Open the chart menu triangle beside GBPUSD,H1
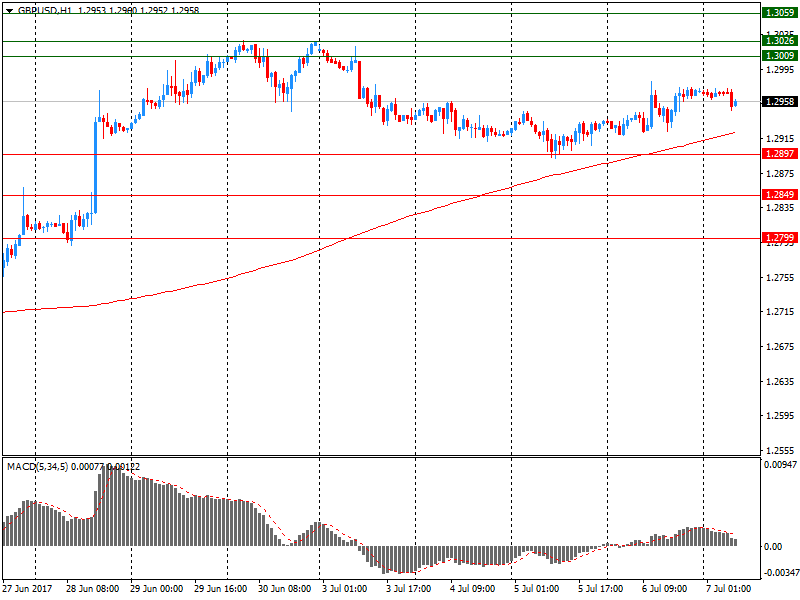 [x=9, y=10]
